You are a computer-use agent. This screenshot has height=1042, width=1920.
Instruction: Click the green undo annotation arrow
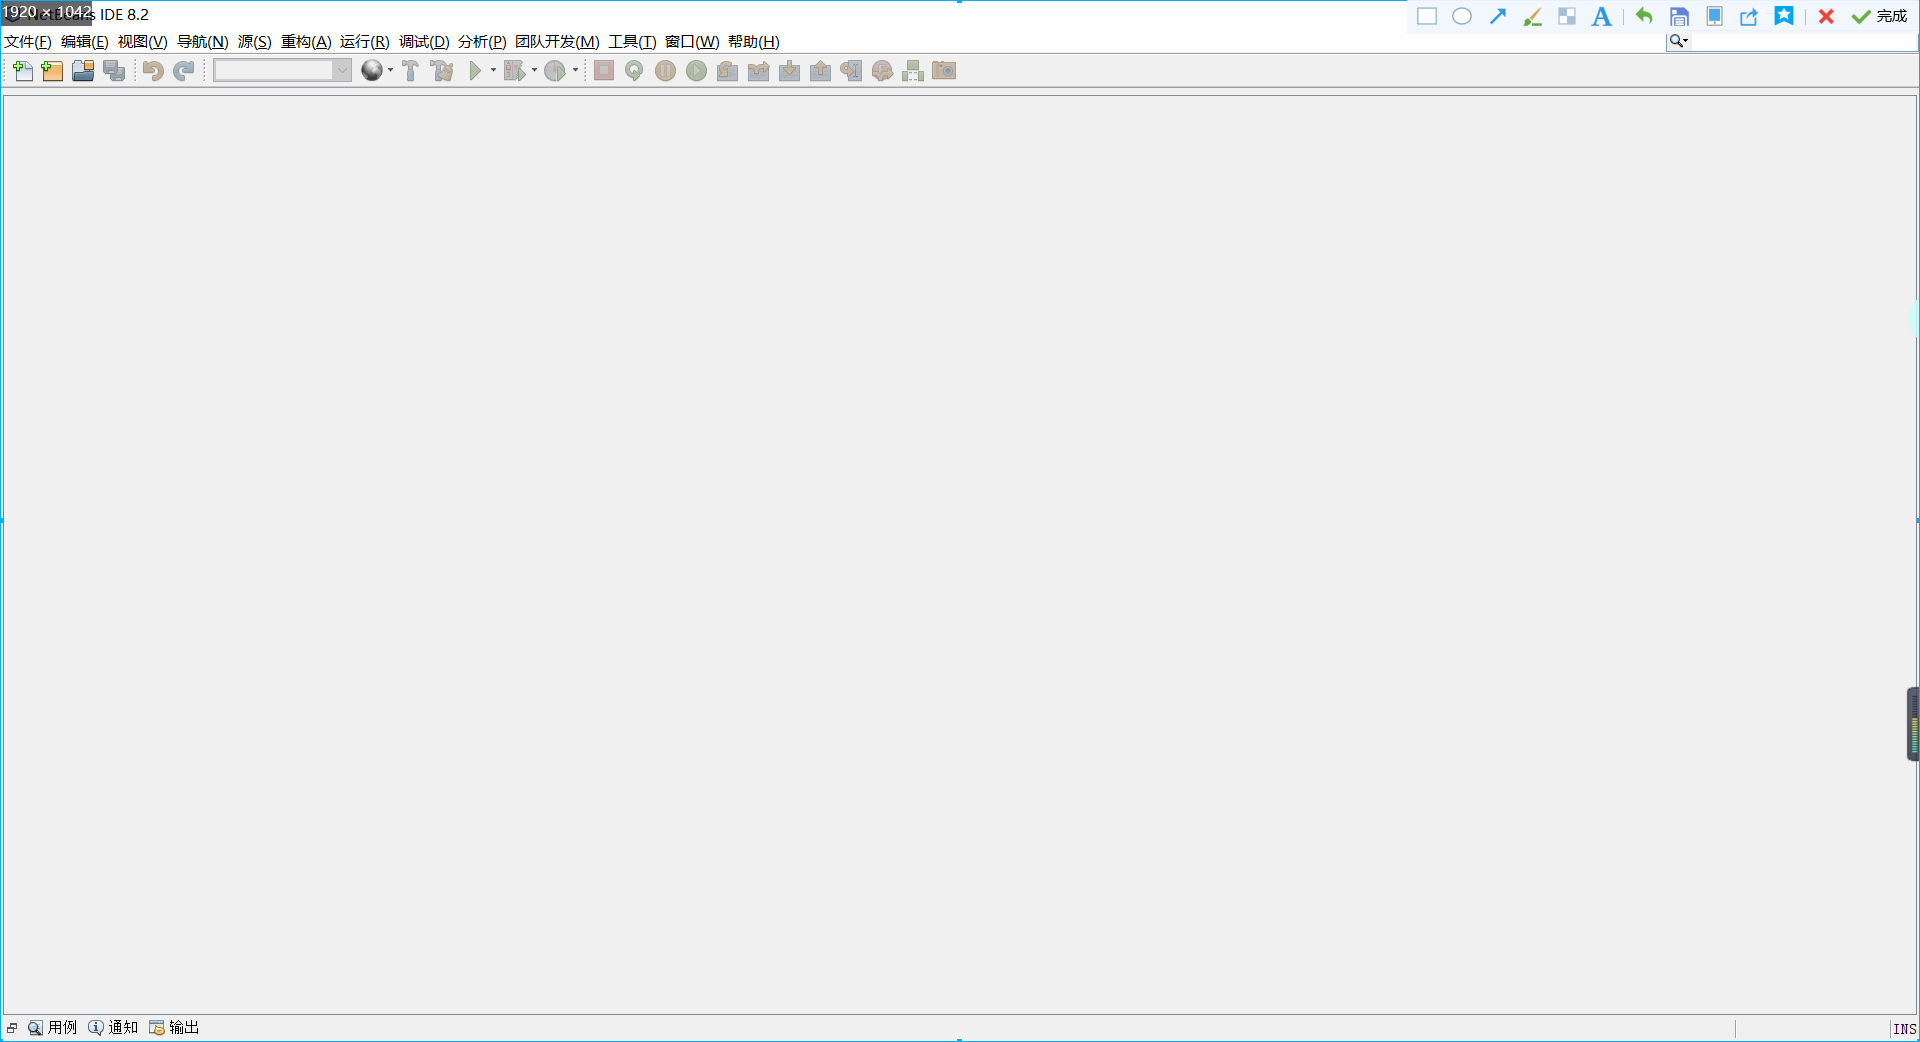point(1644,15)
